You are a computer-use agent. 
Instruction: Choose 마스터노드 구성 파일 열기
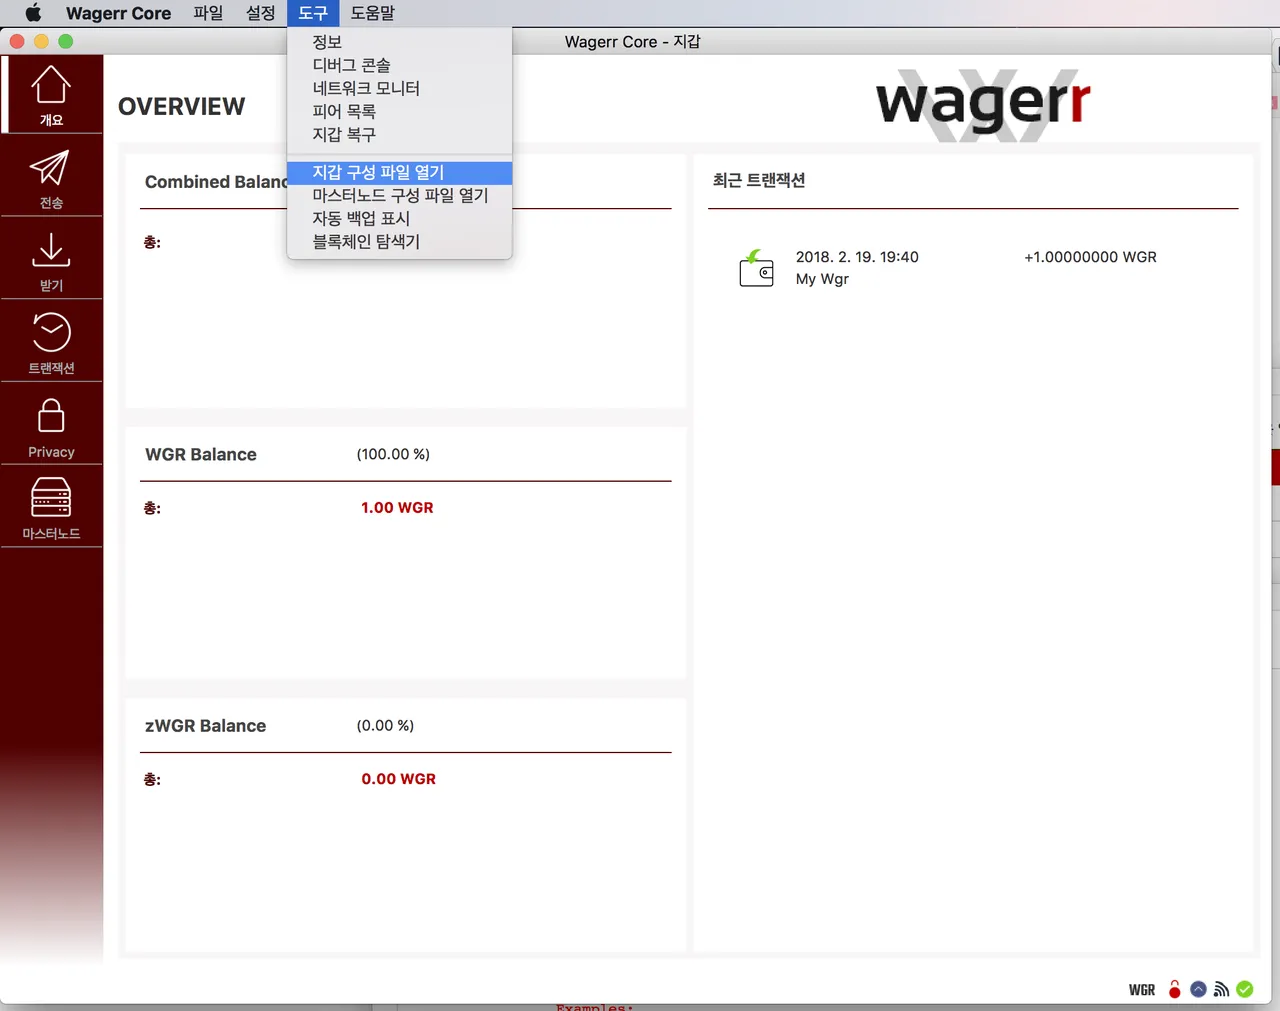click(400, 195)
